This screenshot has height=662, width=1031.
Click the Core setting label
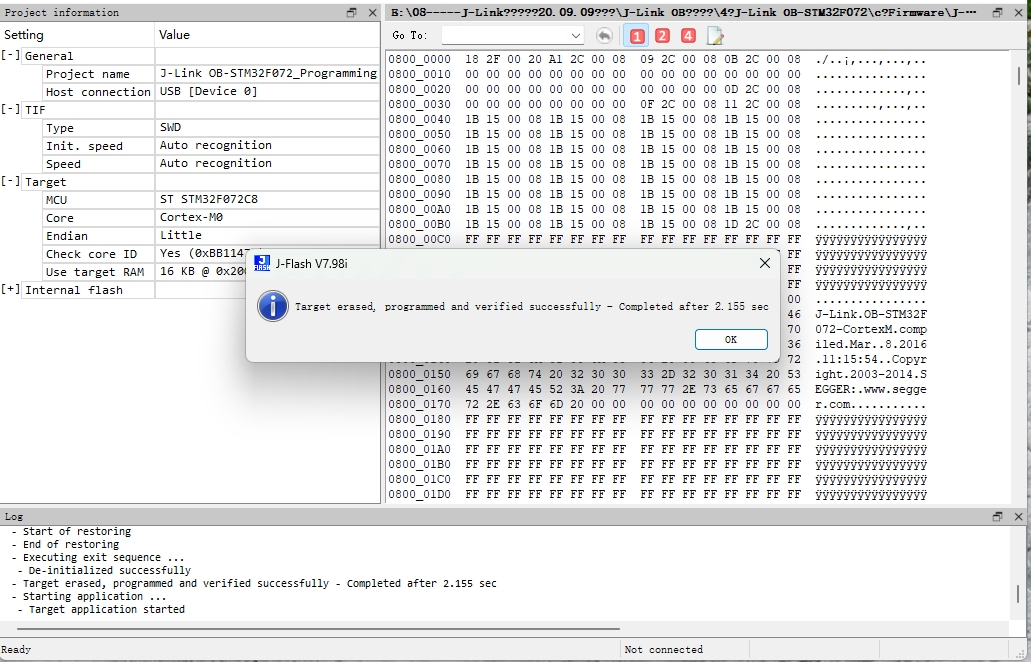pyautogui.click(x=59, y=218)
